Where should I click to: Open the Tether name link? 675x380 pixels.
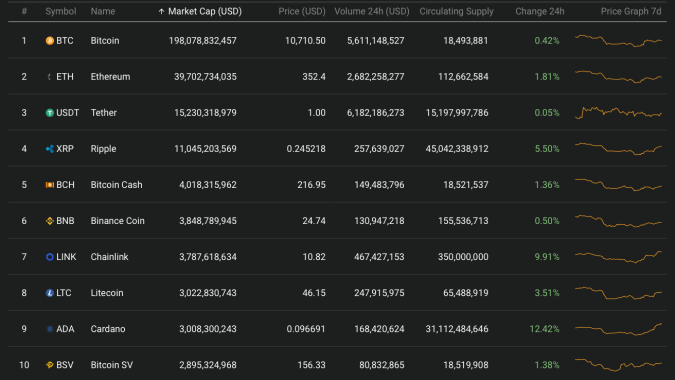coord(104,113)
